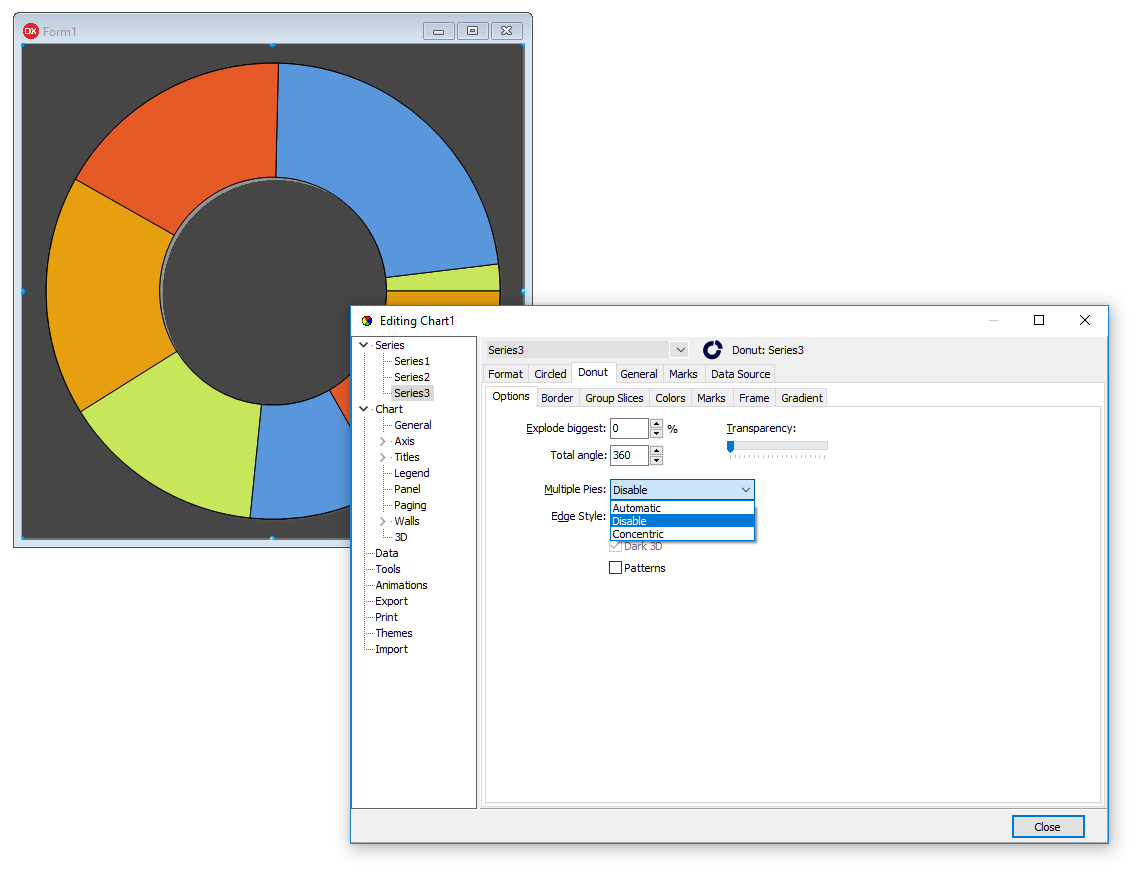Select Series1 in the tree
1139x872 pixels.
click(x=411, y=361)
